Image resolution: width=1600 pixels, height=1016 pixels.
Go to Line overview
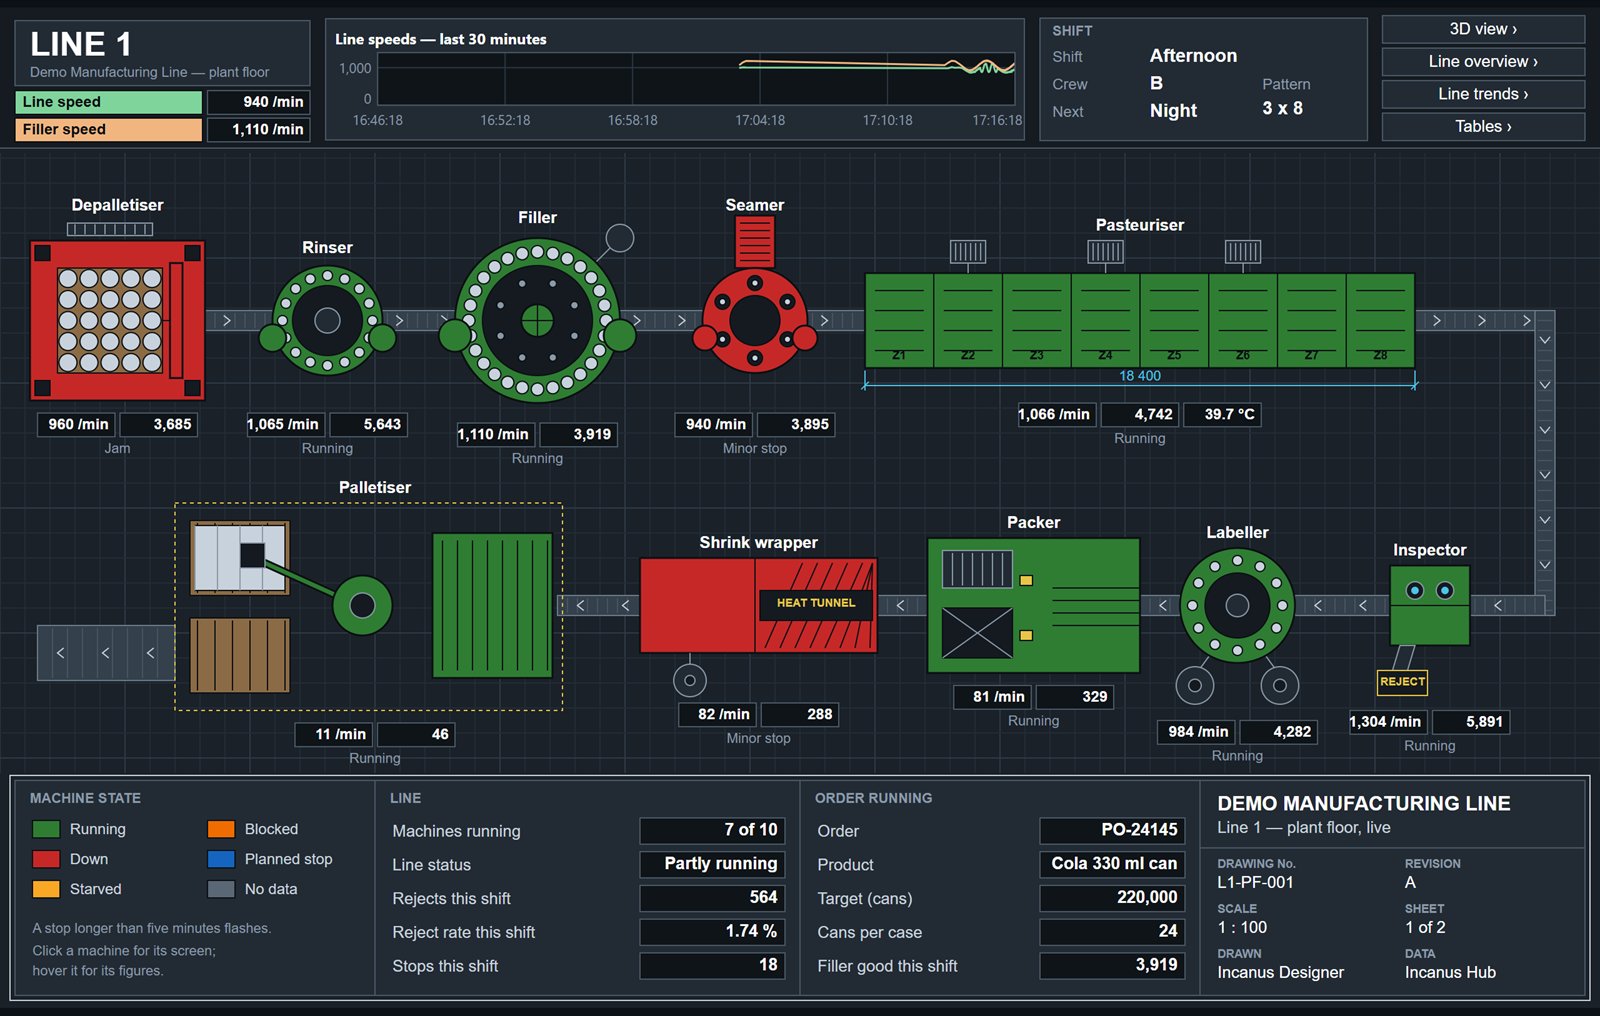(x=1483, y=62)
